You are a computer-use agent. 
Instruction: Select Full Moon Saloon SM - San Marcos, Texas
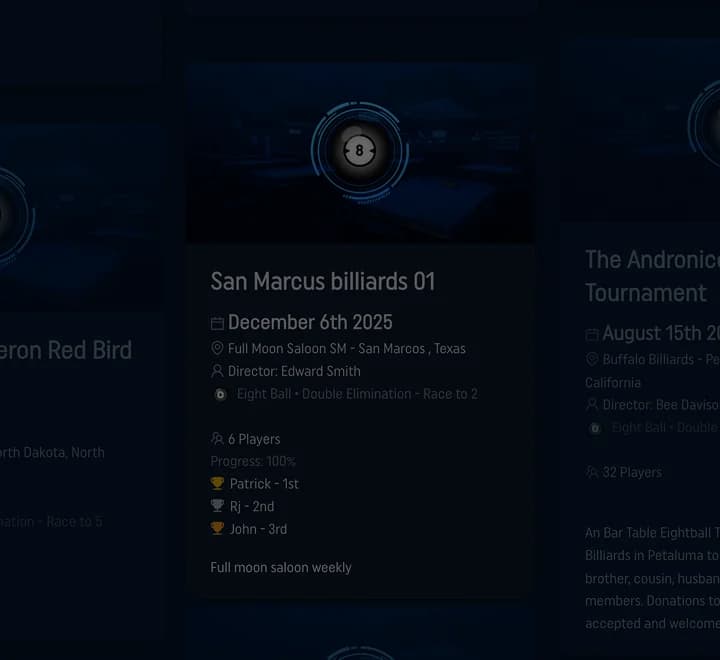point(347,349)
